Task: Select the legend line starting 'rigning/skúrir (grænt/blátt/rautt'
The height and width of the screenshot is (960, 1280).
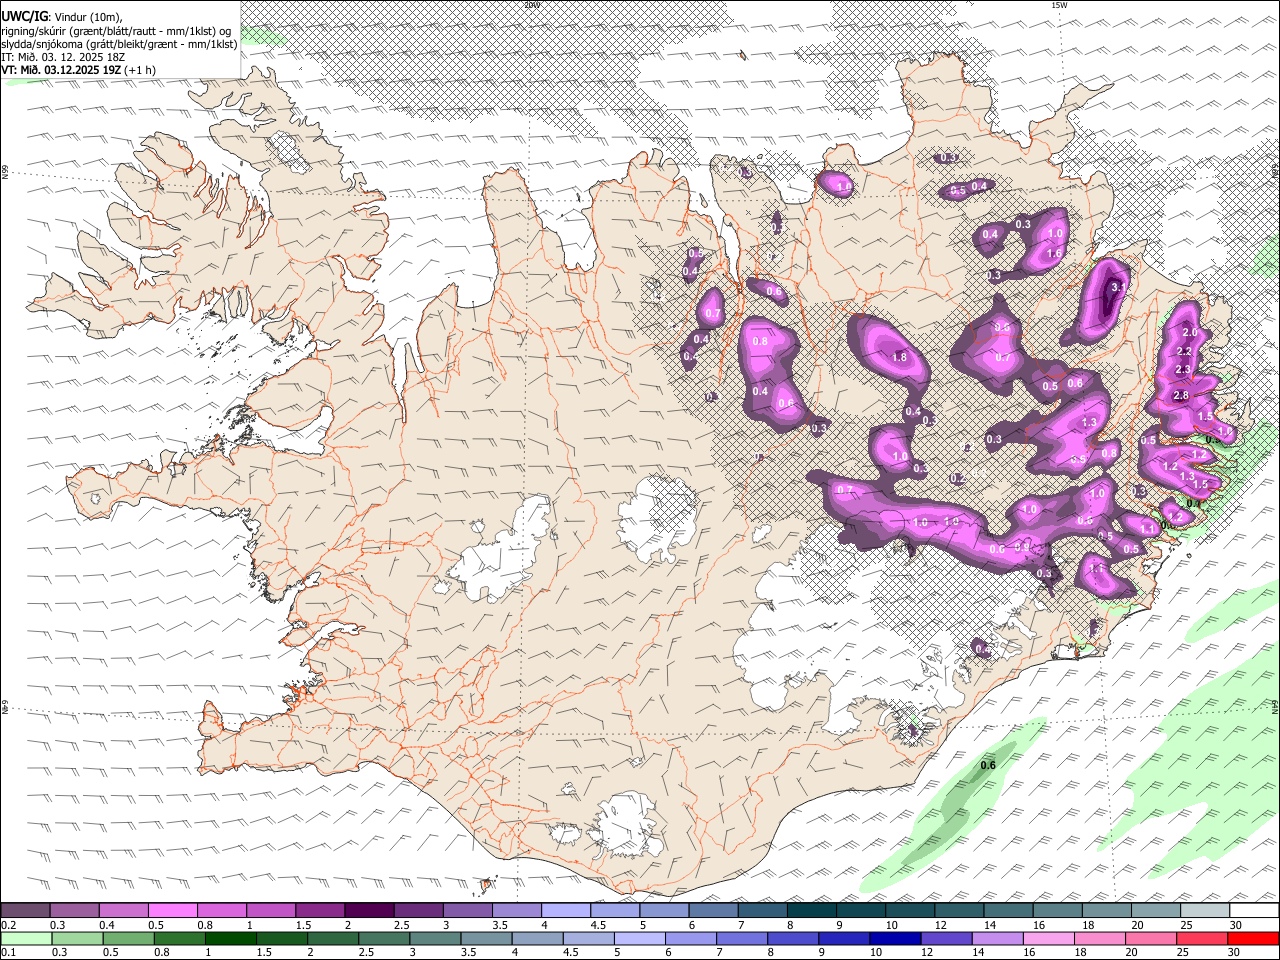Action: click(116, 30)
